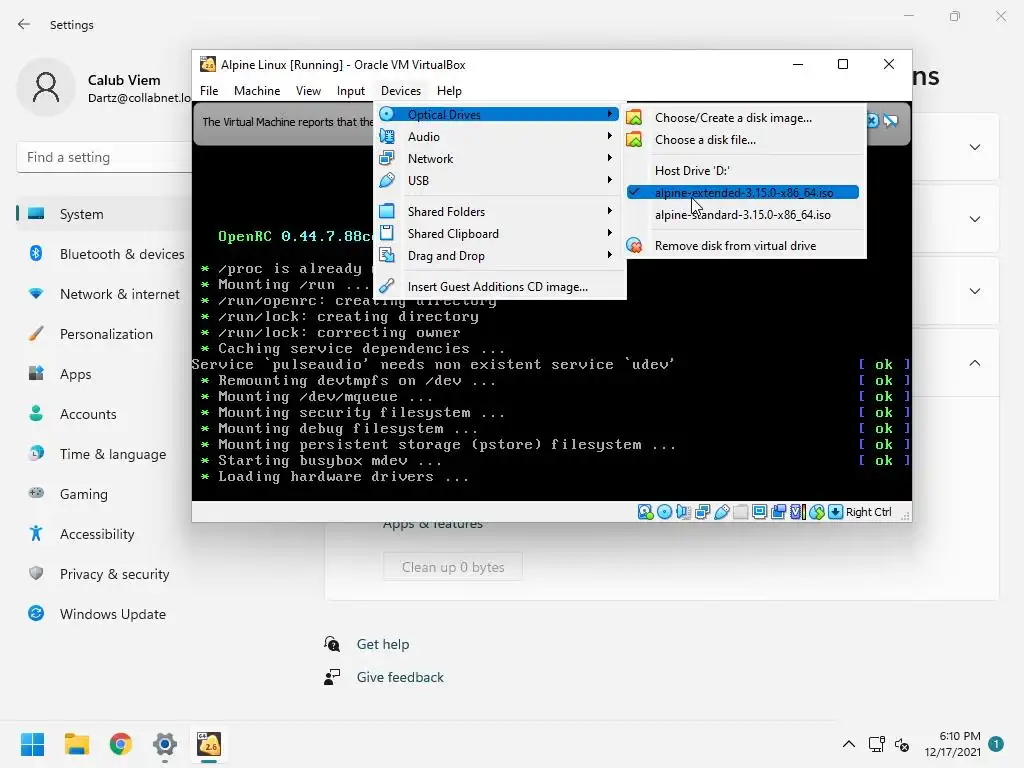Click the Remove disk red icon
Screen dimensions: 1024x768
click(x=634, y=246)
